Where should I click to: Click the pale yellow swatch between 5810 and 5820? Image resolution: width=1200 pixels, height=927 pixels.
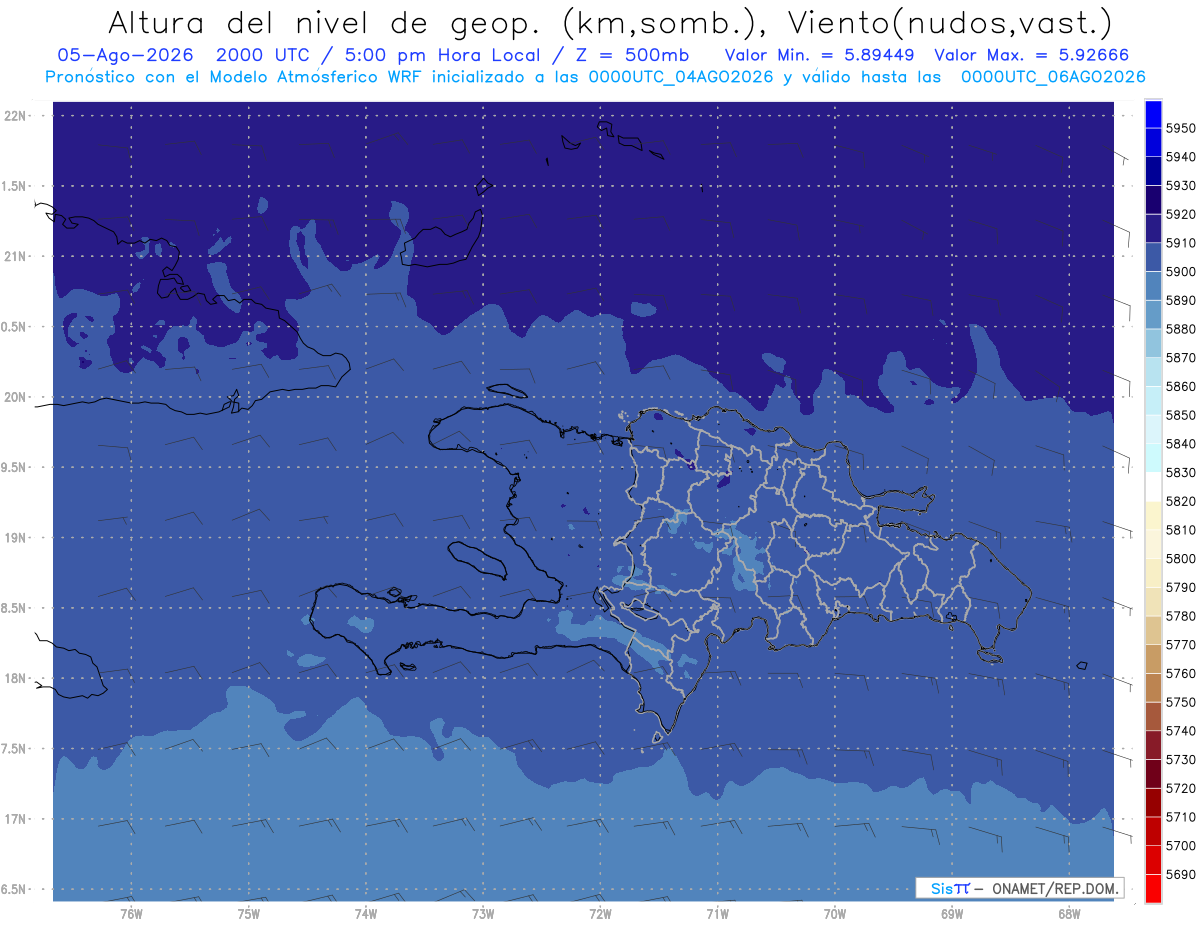click(x=1153, y=516)
